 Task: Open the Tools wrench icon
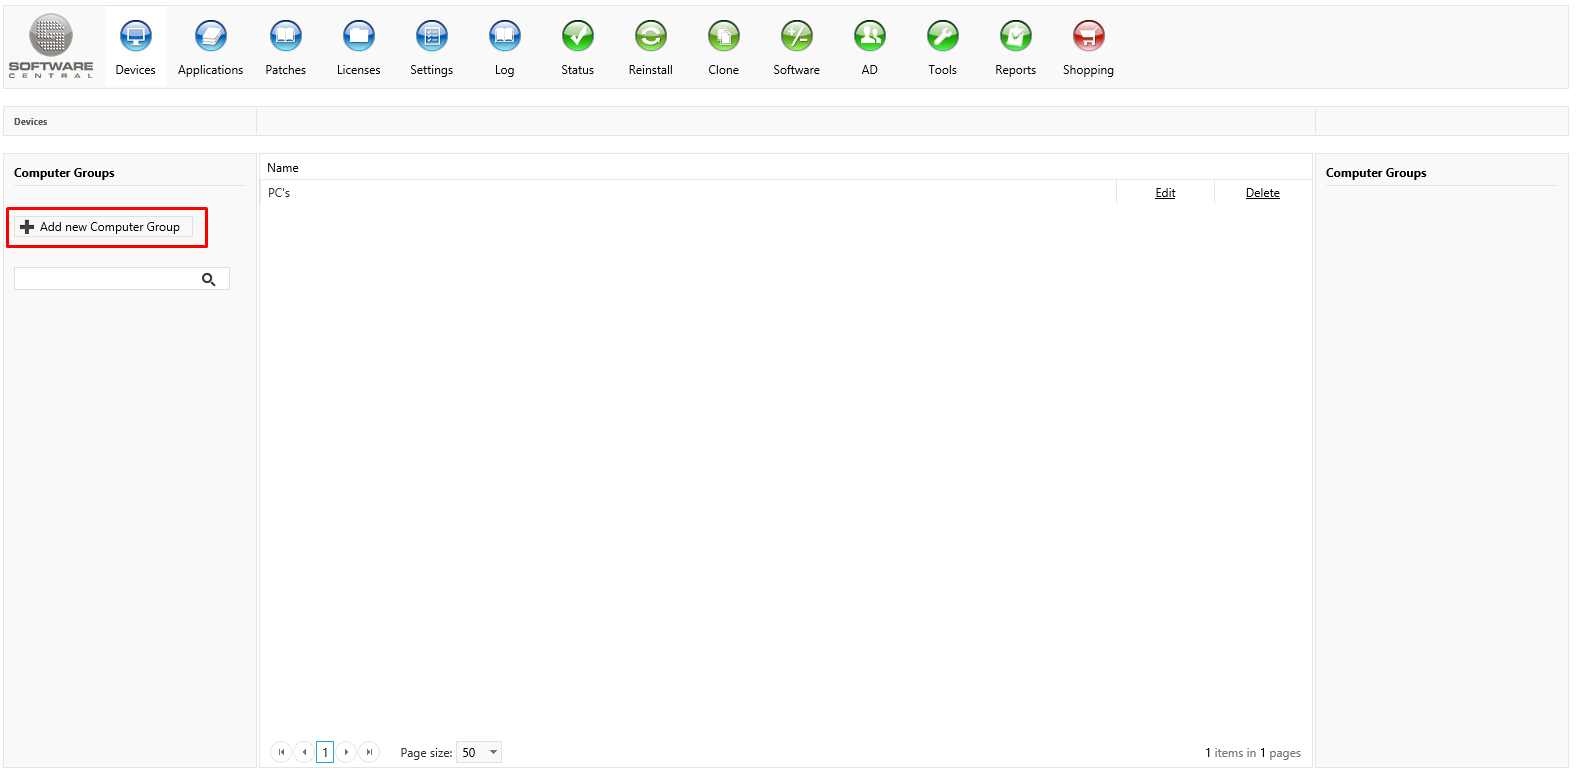tap(943, 37)
